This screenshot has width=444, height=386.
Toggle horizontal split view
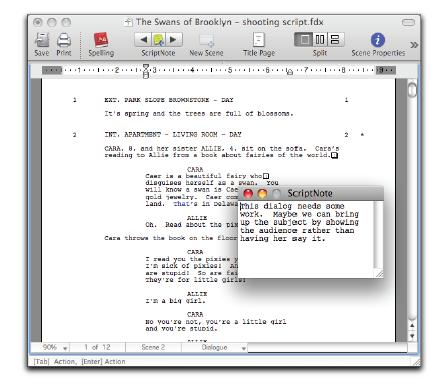pyautogui.click(x=336, y=40)
